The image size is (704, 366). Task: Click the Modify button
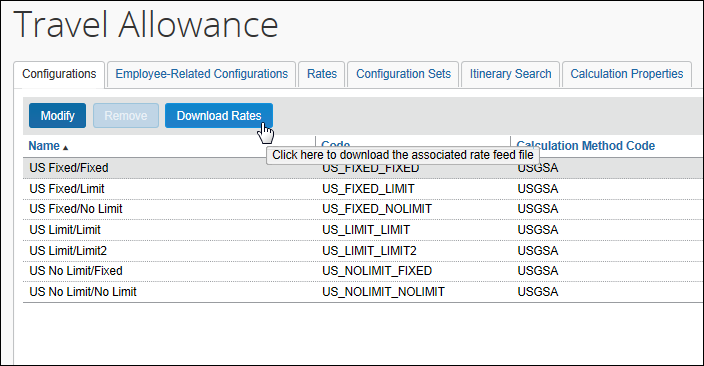click(57, 116)
